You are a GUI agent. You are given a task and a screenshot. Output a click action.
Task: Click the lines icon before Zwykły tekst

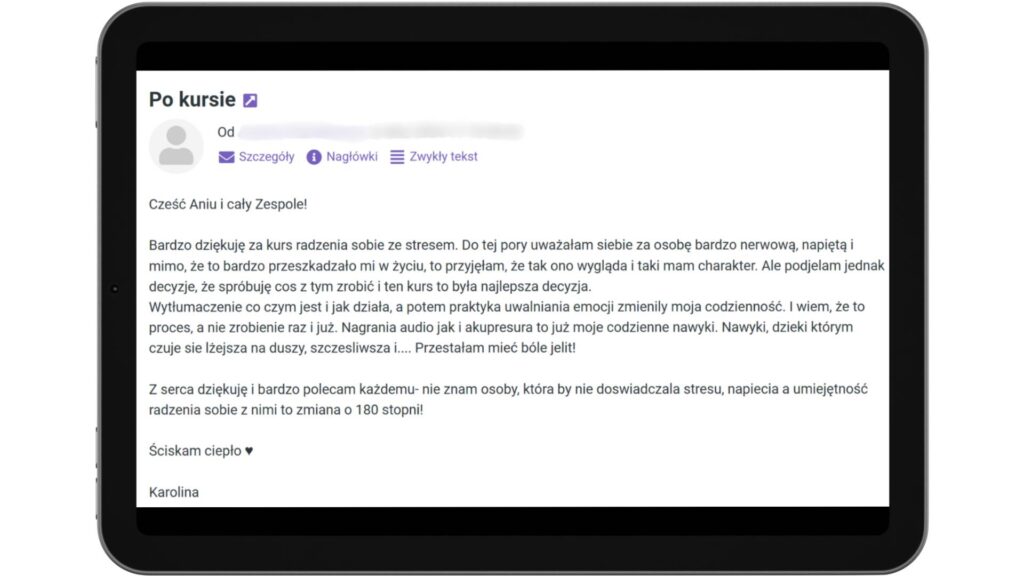pyautogui.click(x=397, y=157)
